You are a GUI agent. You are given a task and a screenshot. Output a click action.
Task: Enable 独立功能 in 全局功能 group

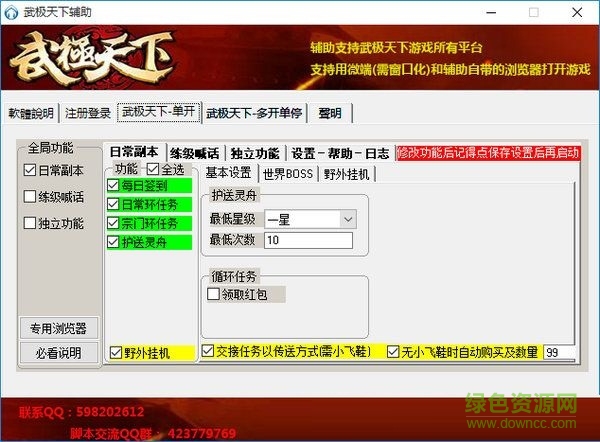point(54,223)
